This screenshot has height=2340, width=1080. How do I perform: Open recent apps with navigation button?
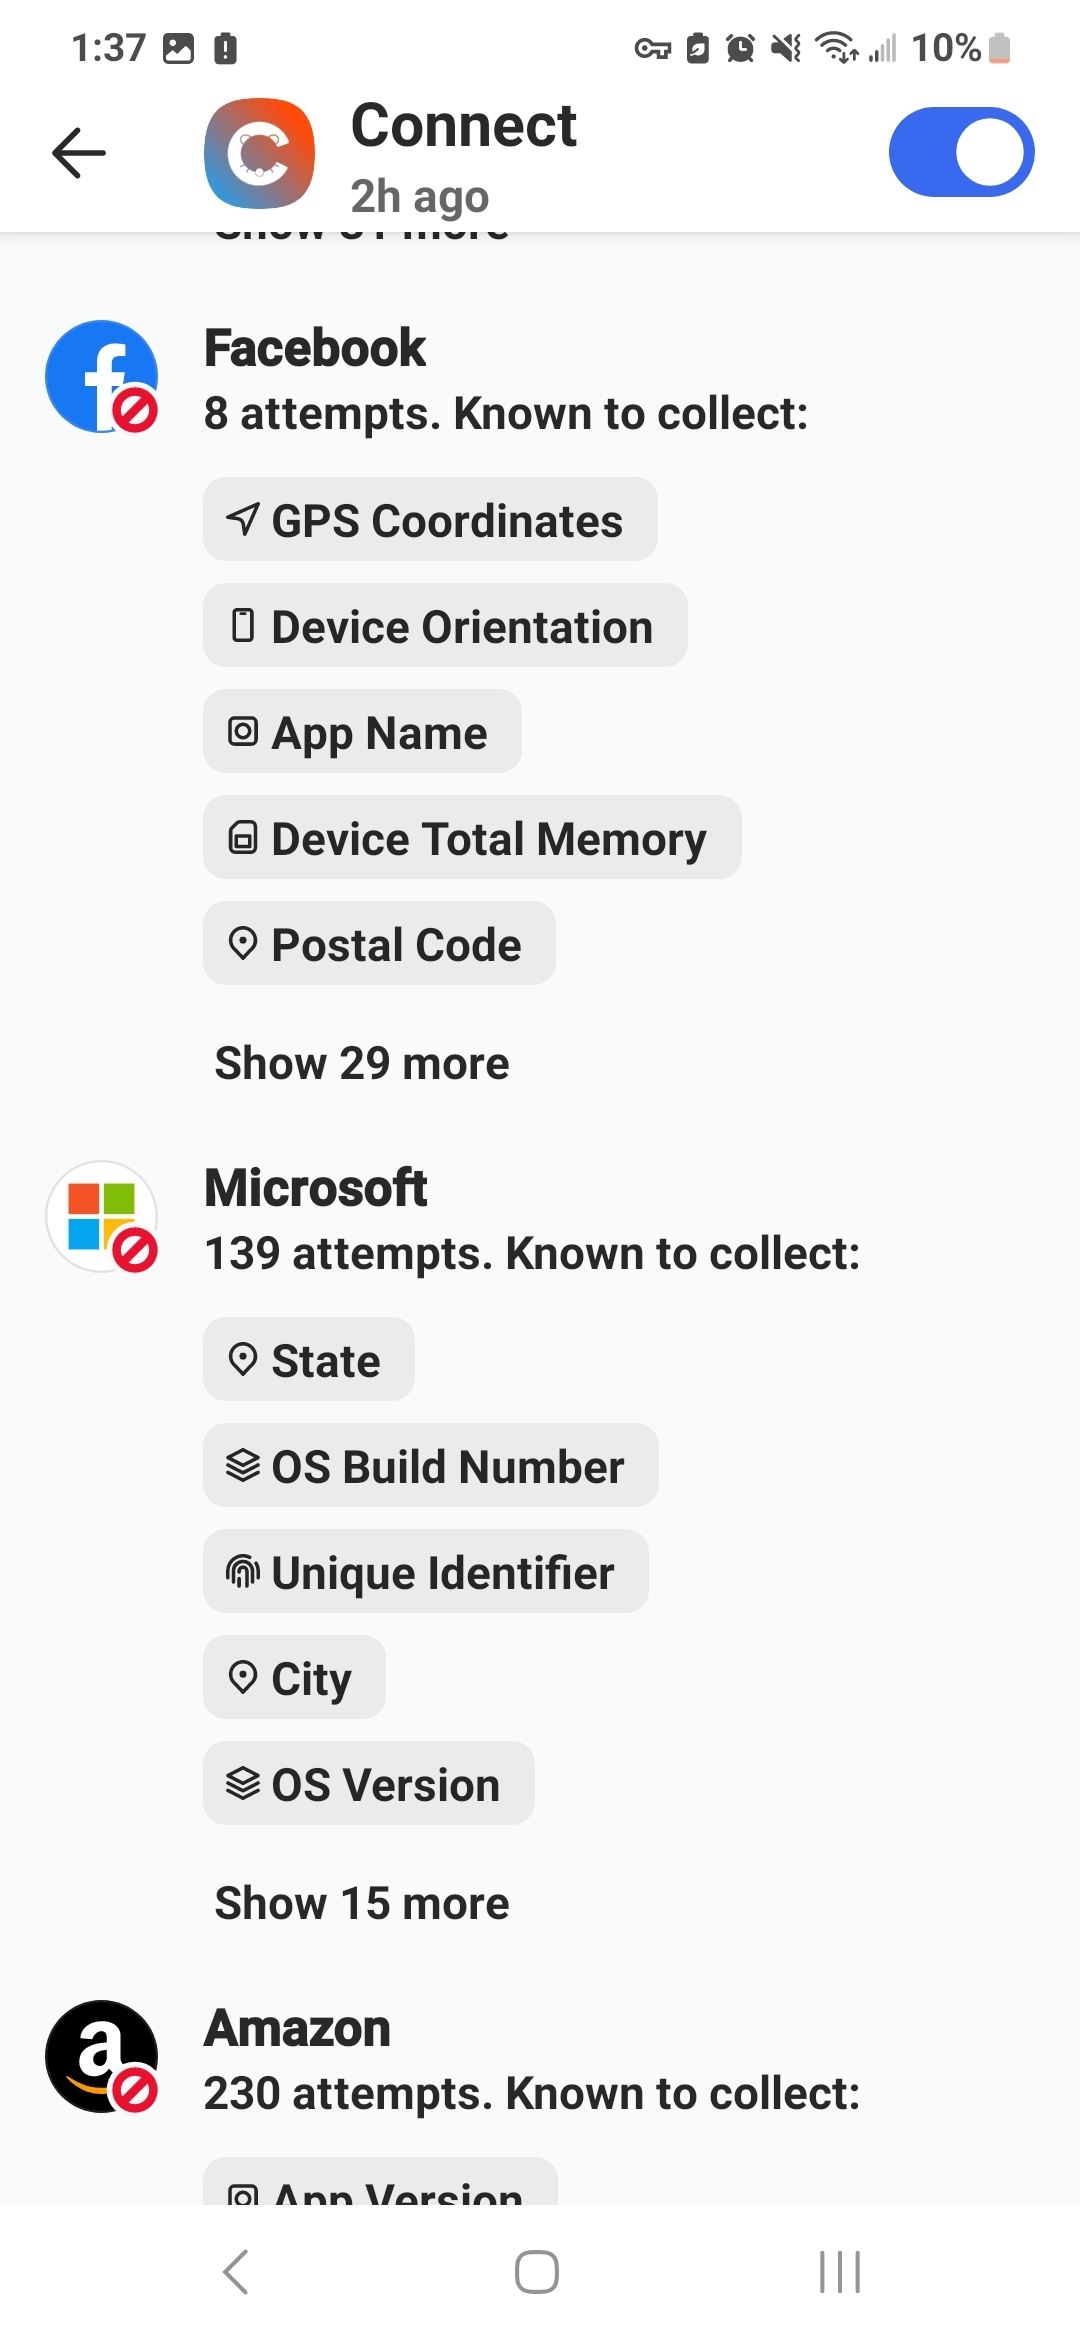(x=839, y=2272)
